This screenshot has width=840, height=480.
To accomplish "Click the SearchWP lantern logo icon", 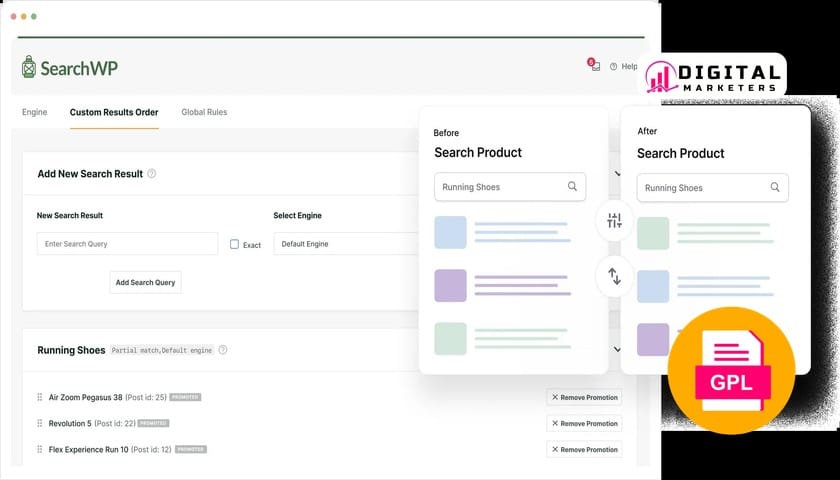I will pyautogui.click(x=29, y=66).
